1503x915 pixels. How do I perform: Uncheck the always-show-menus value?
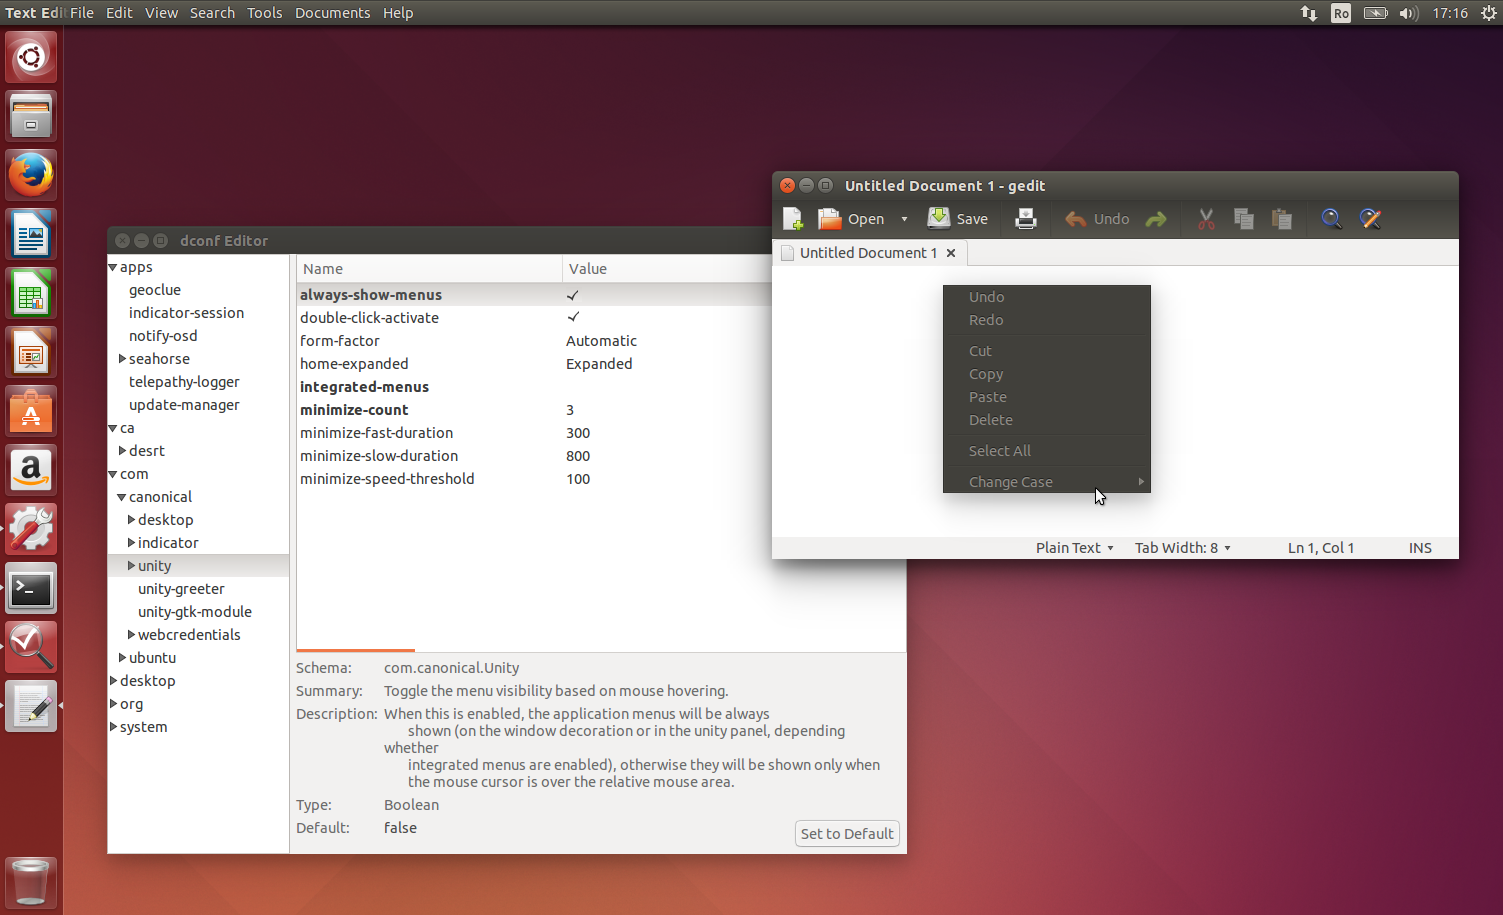coord(572,294)
